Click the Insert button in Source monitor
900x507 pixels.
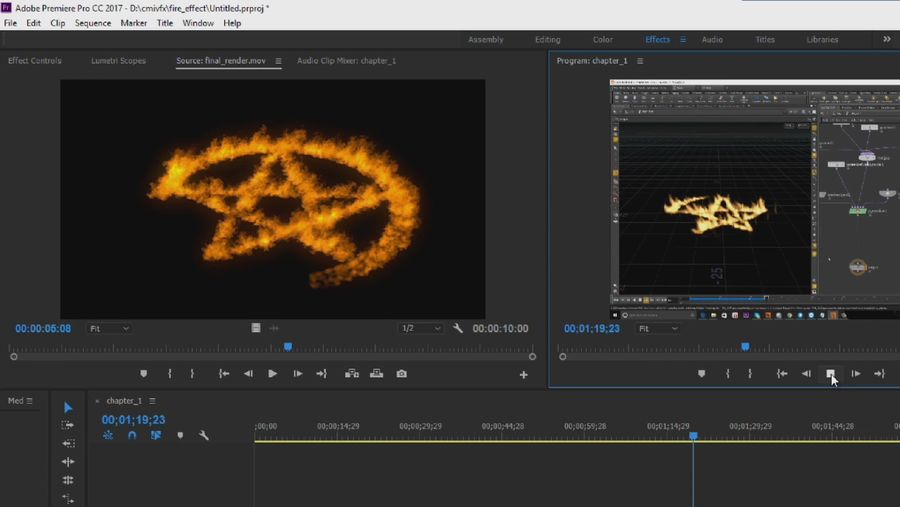click(352, 374)
